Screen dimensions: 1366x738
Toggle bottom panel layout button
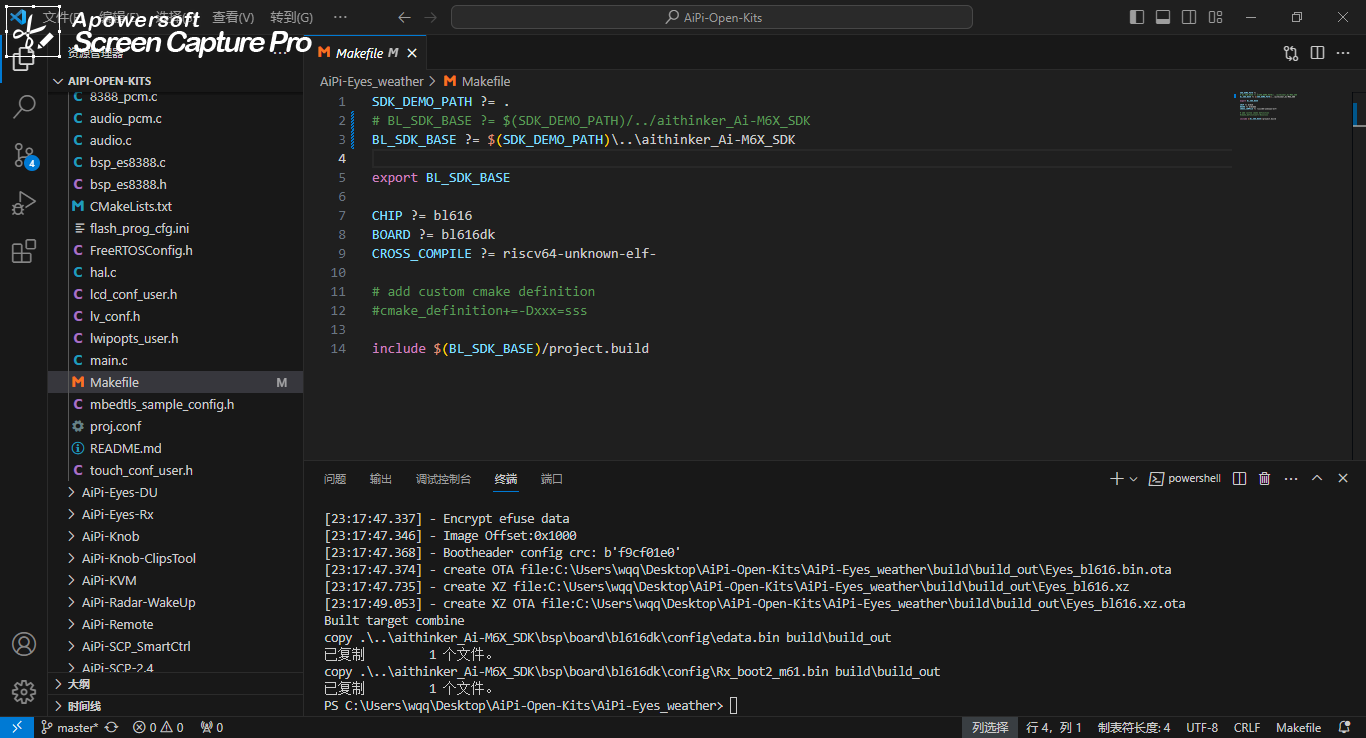(1162, 17)
